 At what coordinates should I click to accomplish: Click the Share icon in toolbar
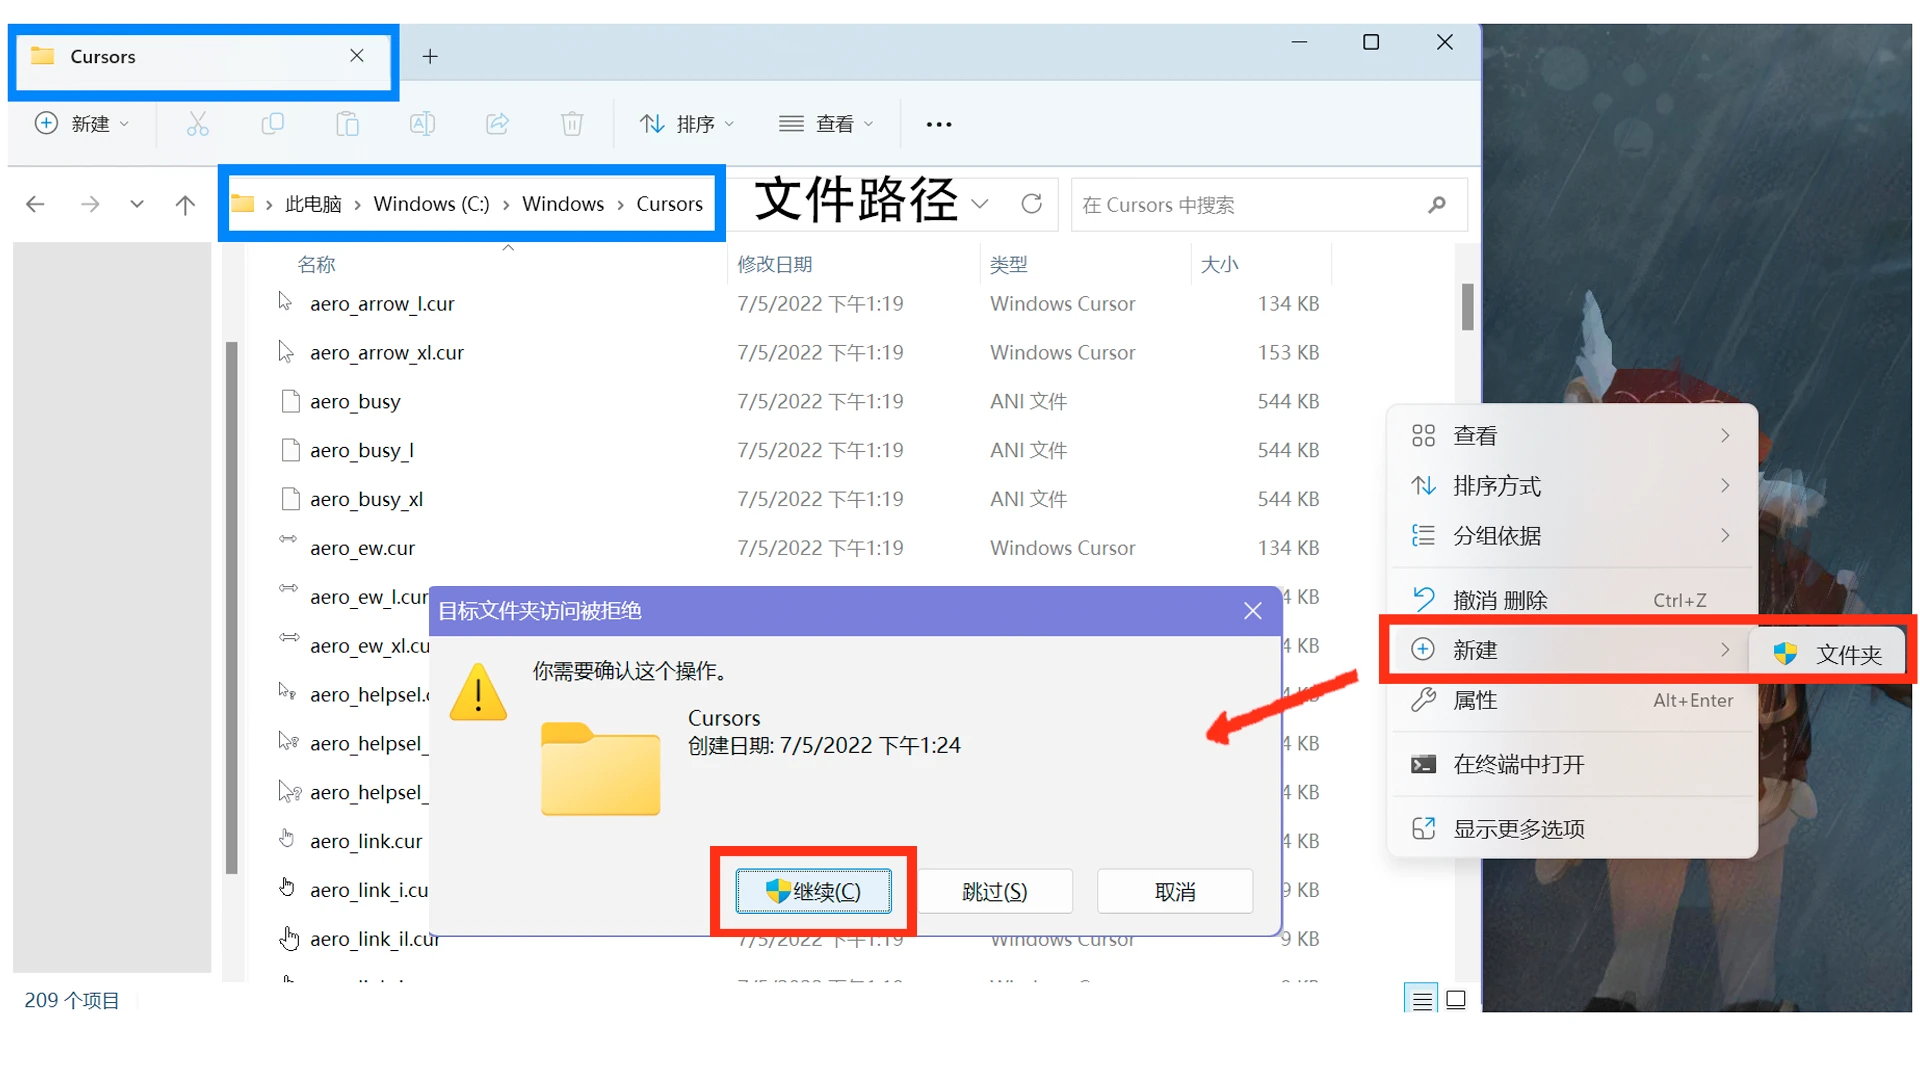(497, 124)
